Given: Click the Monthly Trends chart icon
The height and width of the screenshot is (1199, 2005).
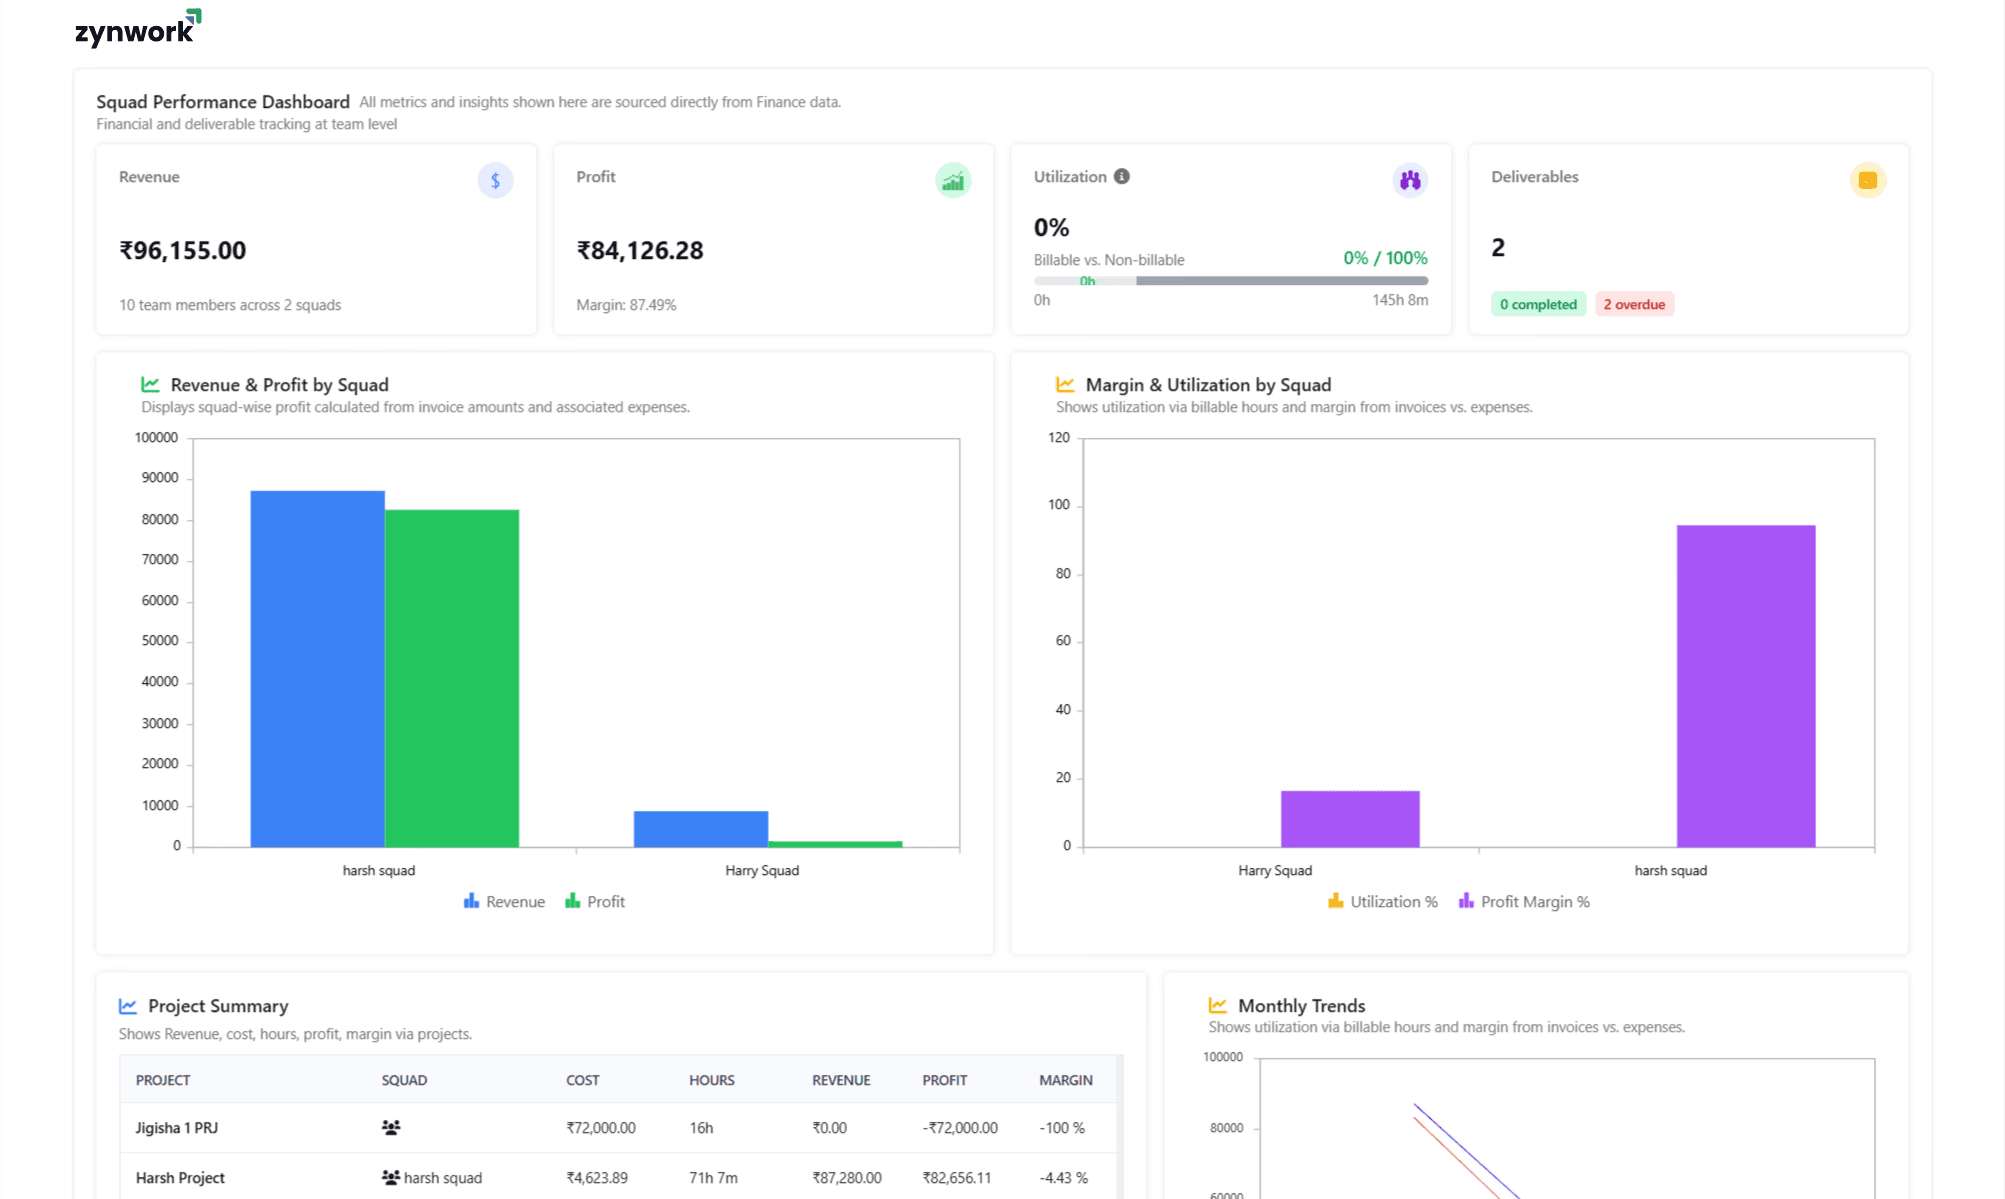Looking at the screenshot, I should tap(1217, 1006).
